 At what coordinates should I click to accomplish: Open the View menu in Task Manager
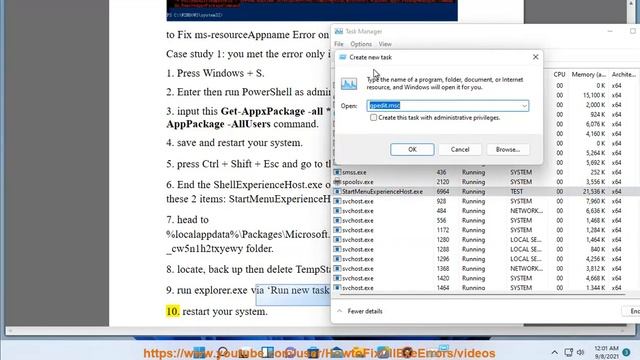[385, 44]
